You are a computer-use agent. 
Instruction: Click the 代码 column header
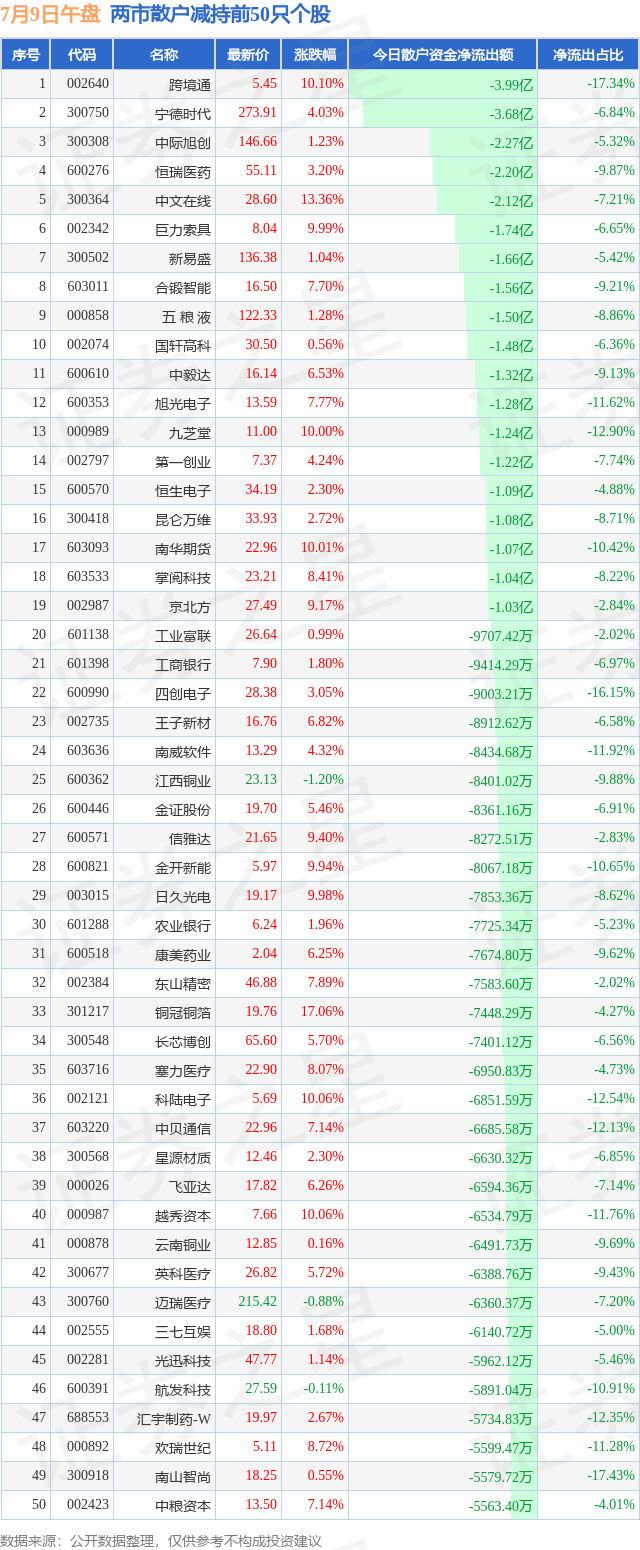pos(82,55)
